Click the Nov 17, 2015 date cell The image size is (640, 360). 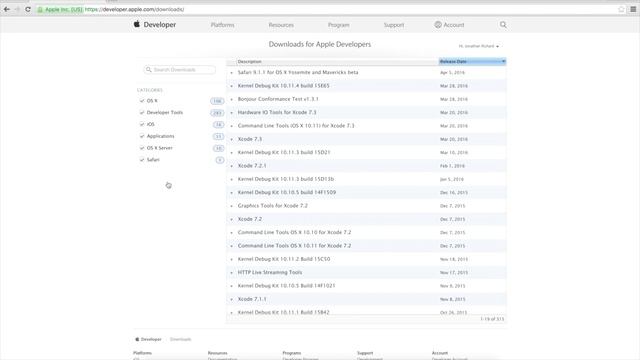point(454,273)
